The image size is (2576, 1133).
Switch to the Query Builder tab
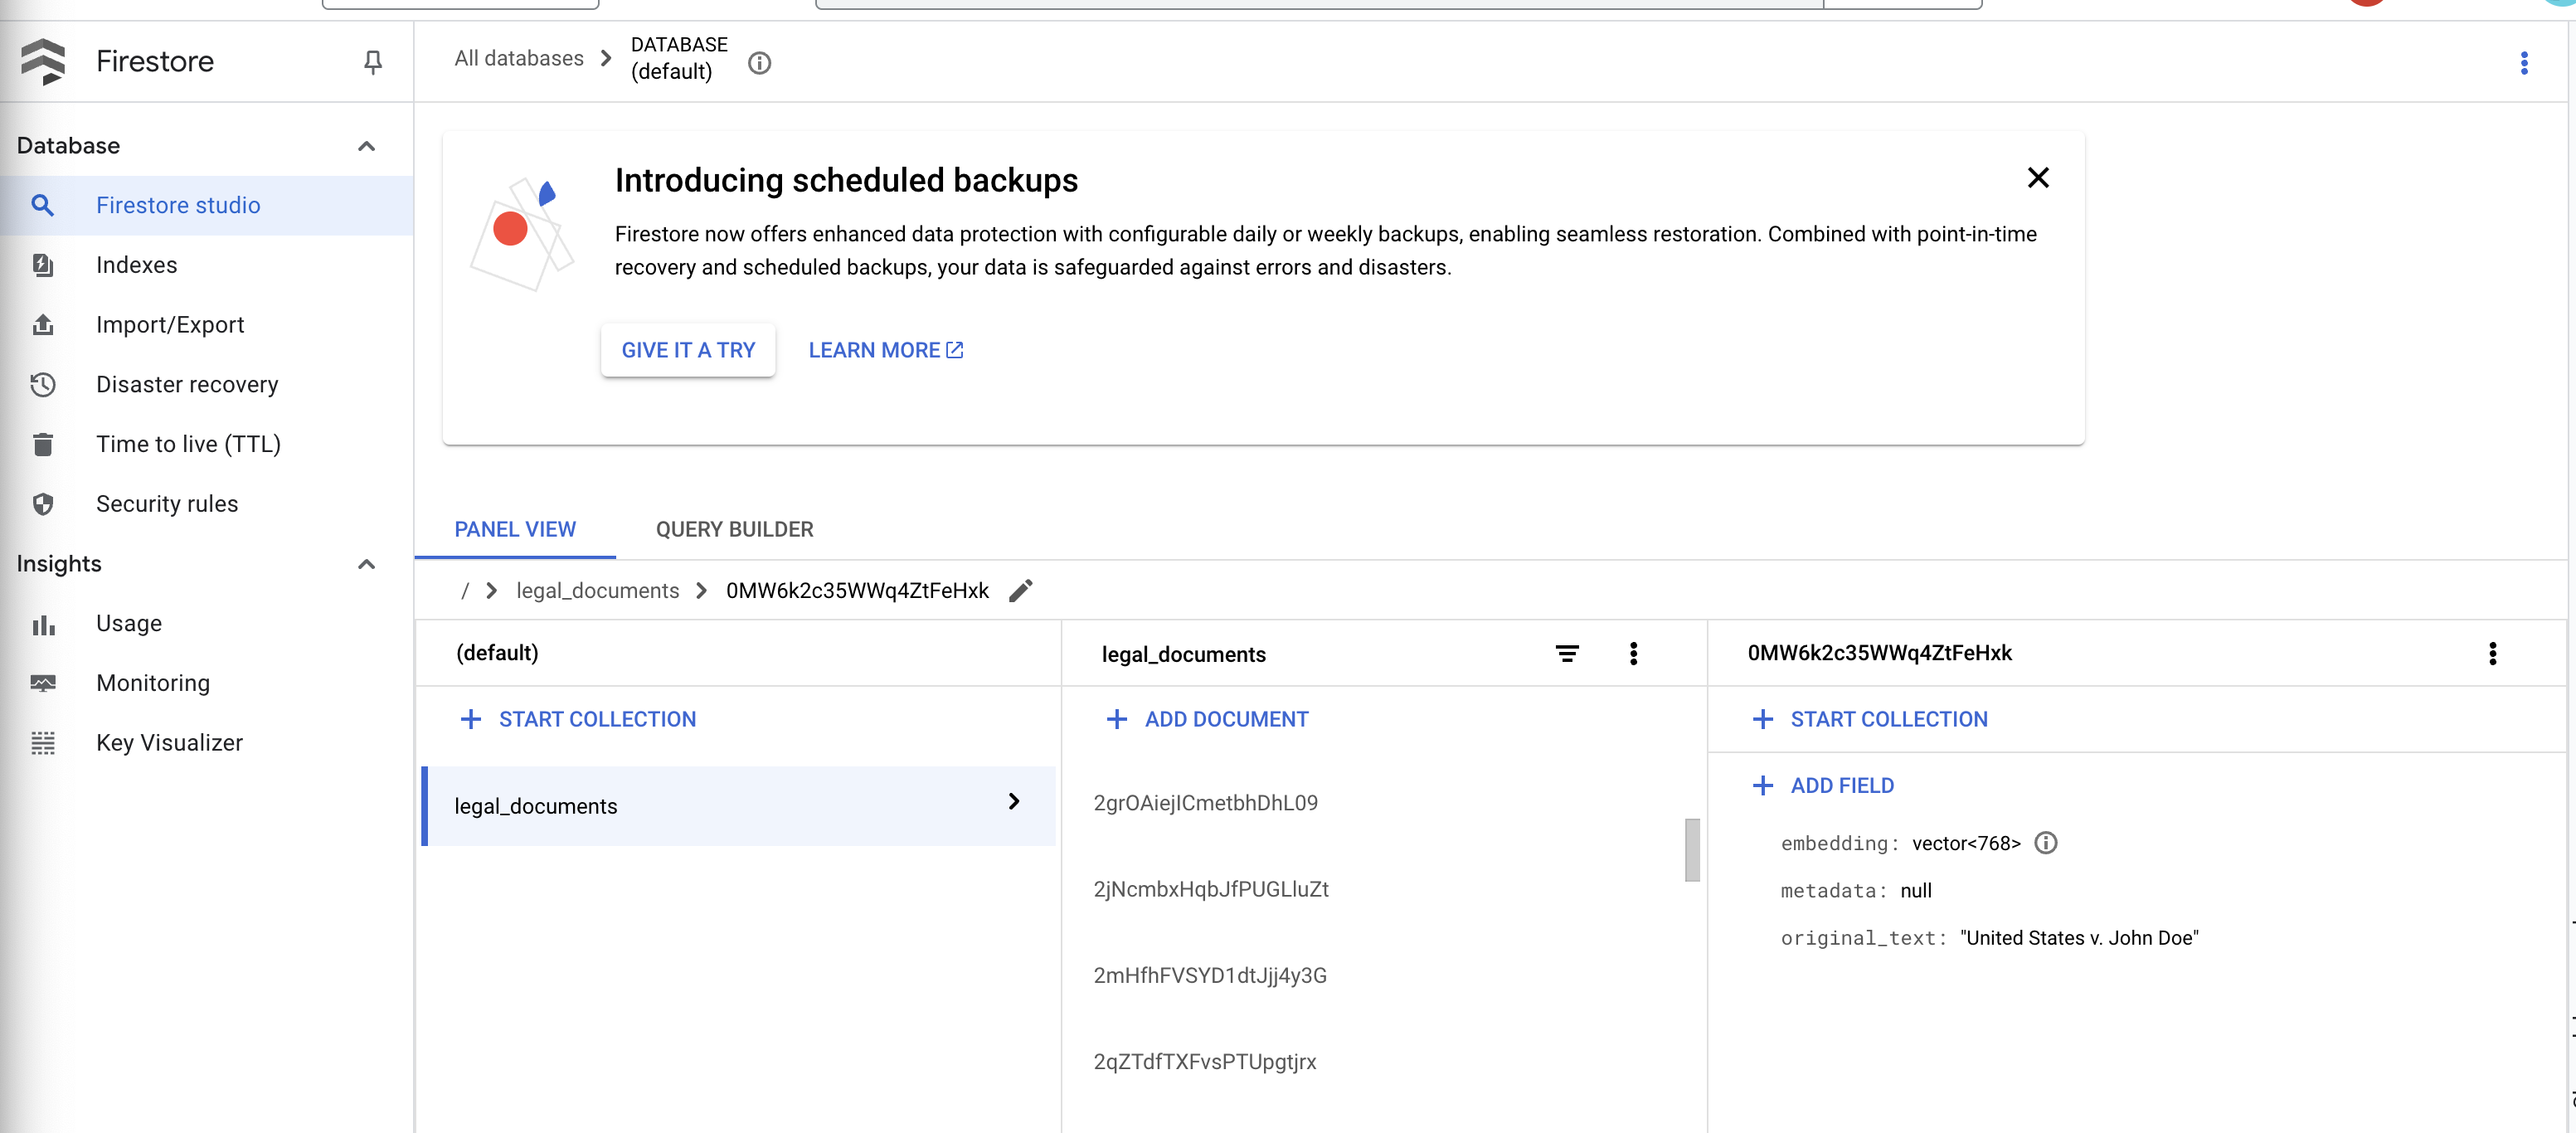click(734, 529)
